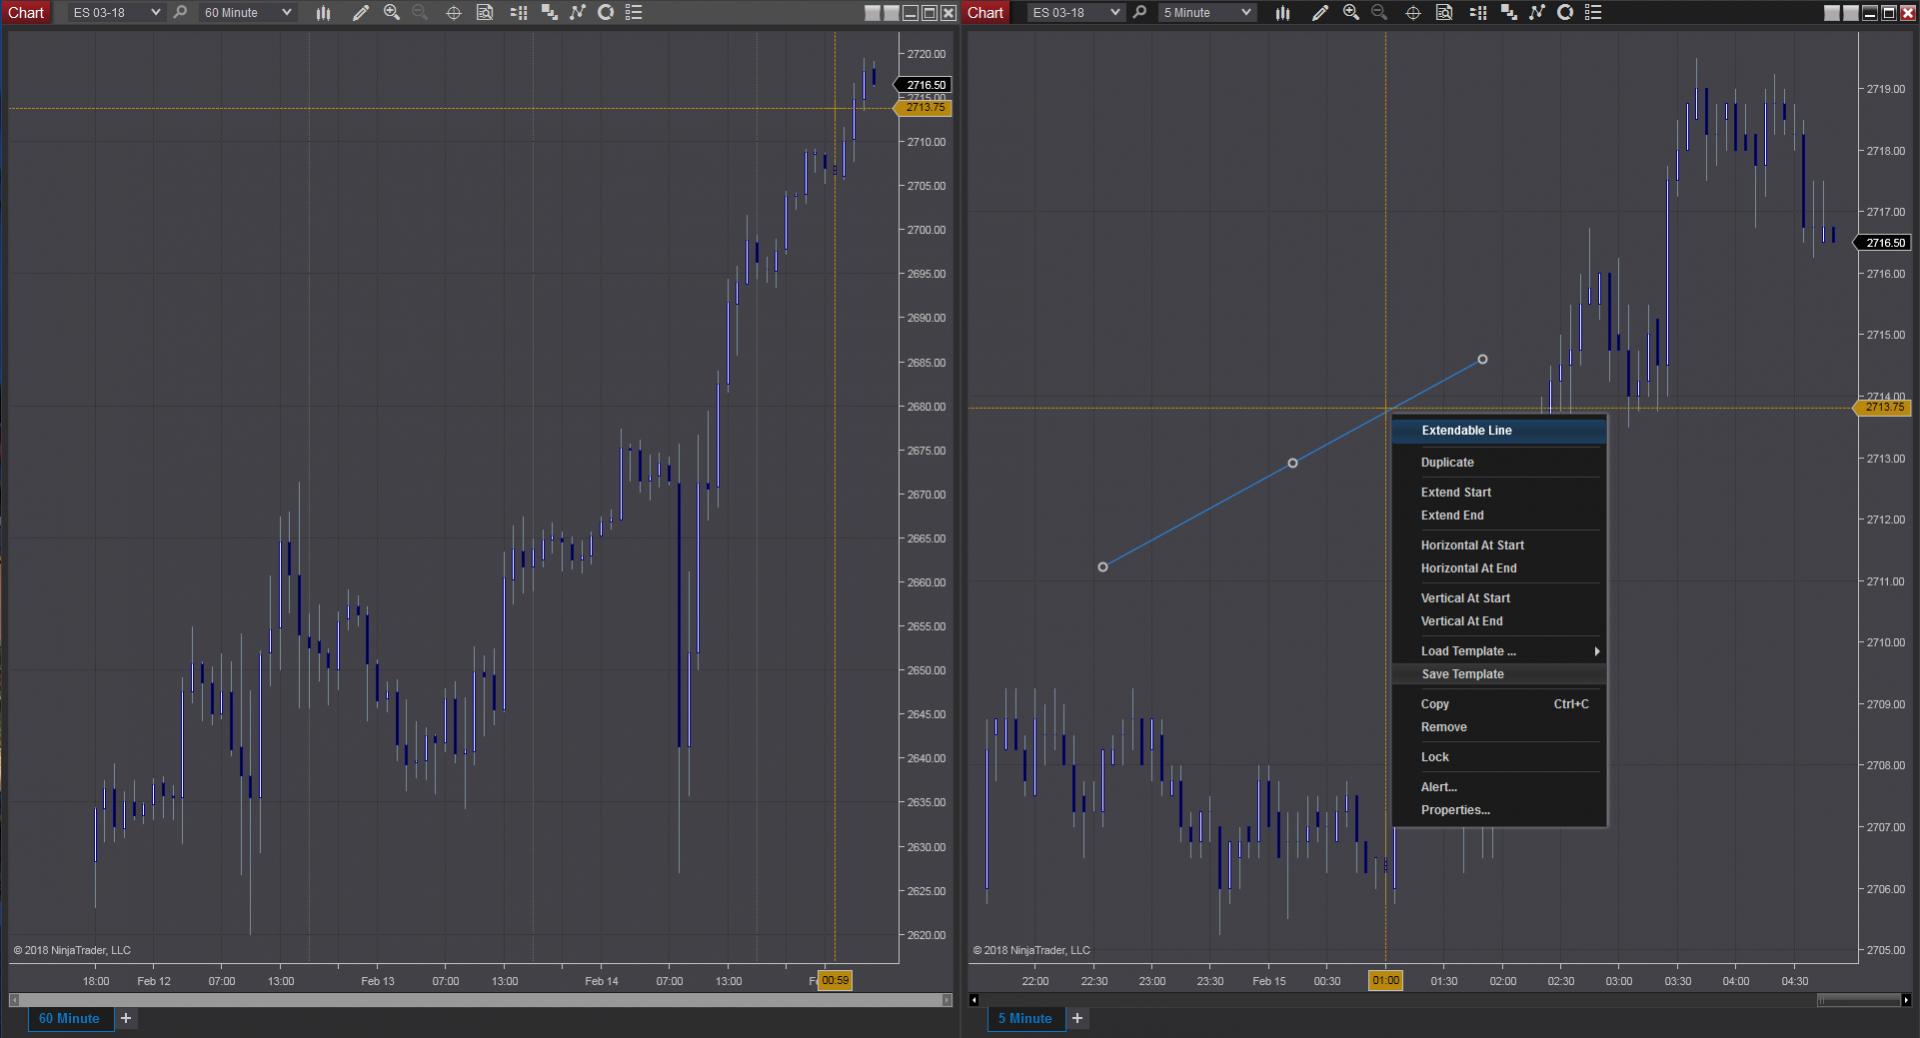The height and width of the screenshot is (1038, 1920).
Task: Open ES 03-18 instrument dropdown in right chart
Action: point(1076,13)
